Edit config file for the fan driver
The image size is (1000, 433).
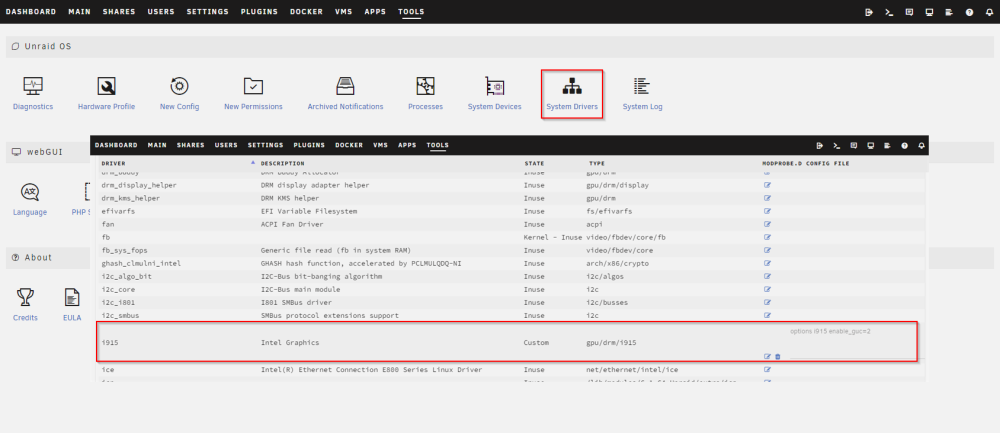click(x=768, y=224)
